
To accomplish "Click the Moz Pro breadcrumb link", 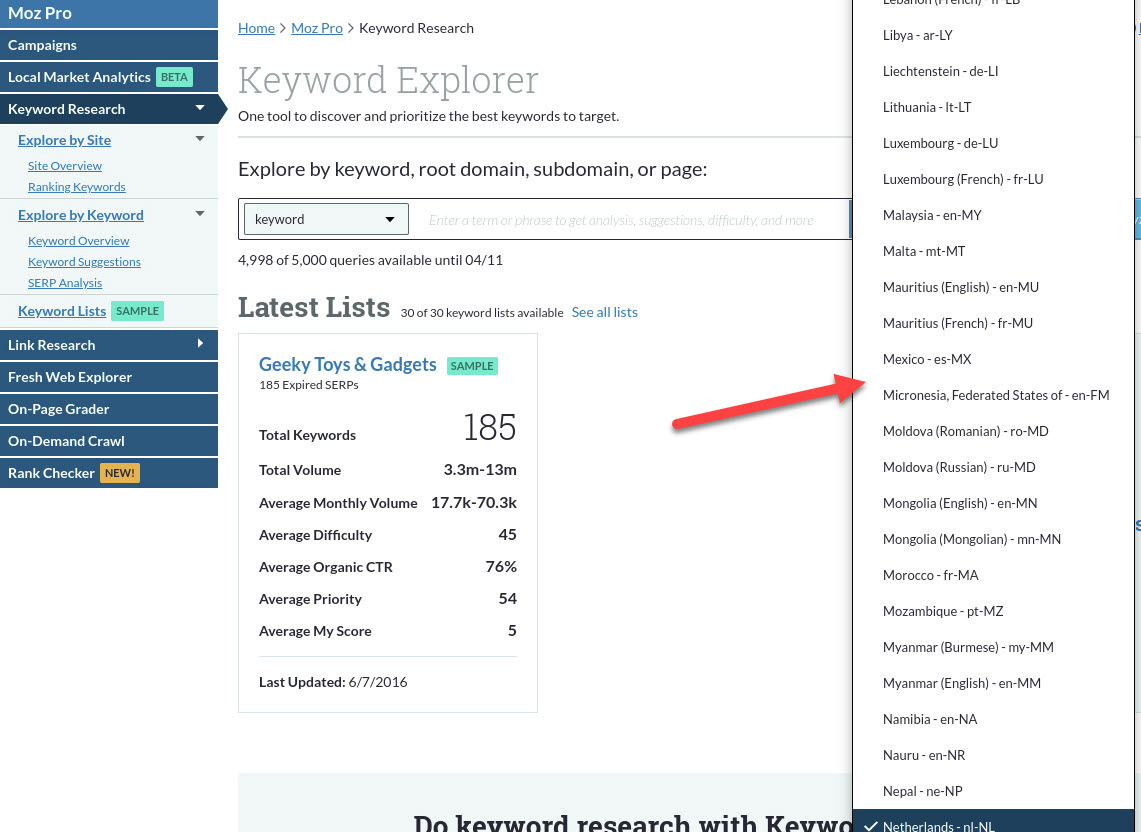I will click(x=317, y=28).
